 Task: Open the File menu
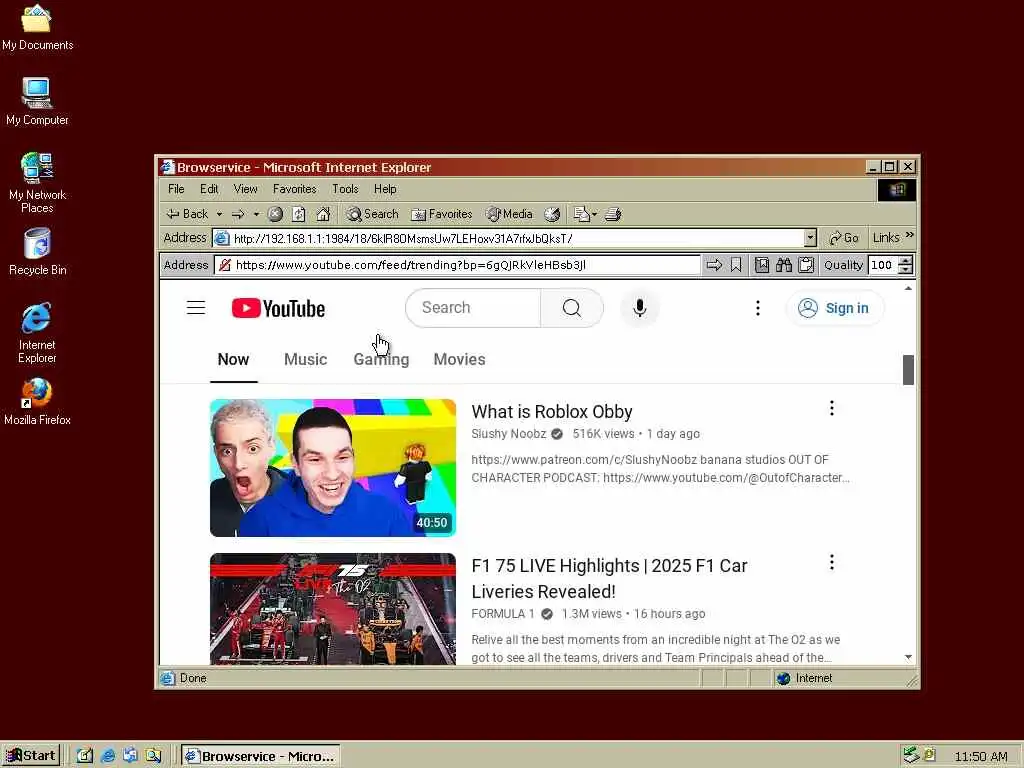[x=176, y=189]
